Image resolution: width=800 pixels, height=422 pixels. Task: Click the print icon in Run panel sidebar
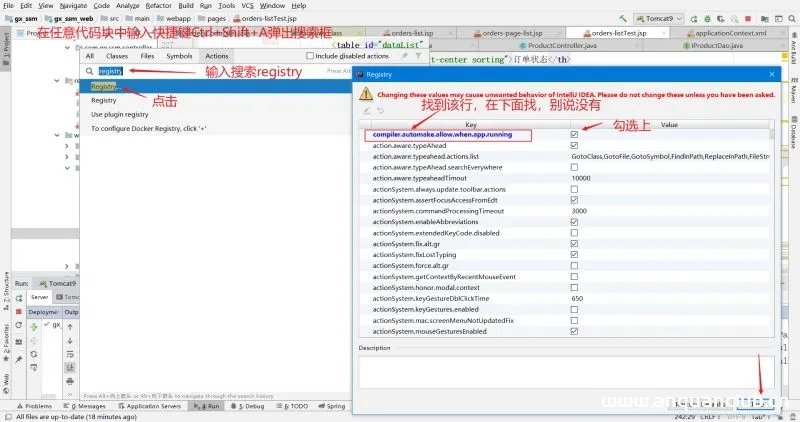[70, 381]
